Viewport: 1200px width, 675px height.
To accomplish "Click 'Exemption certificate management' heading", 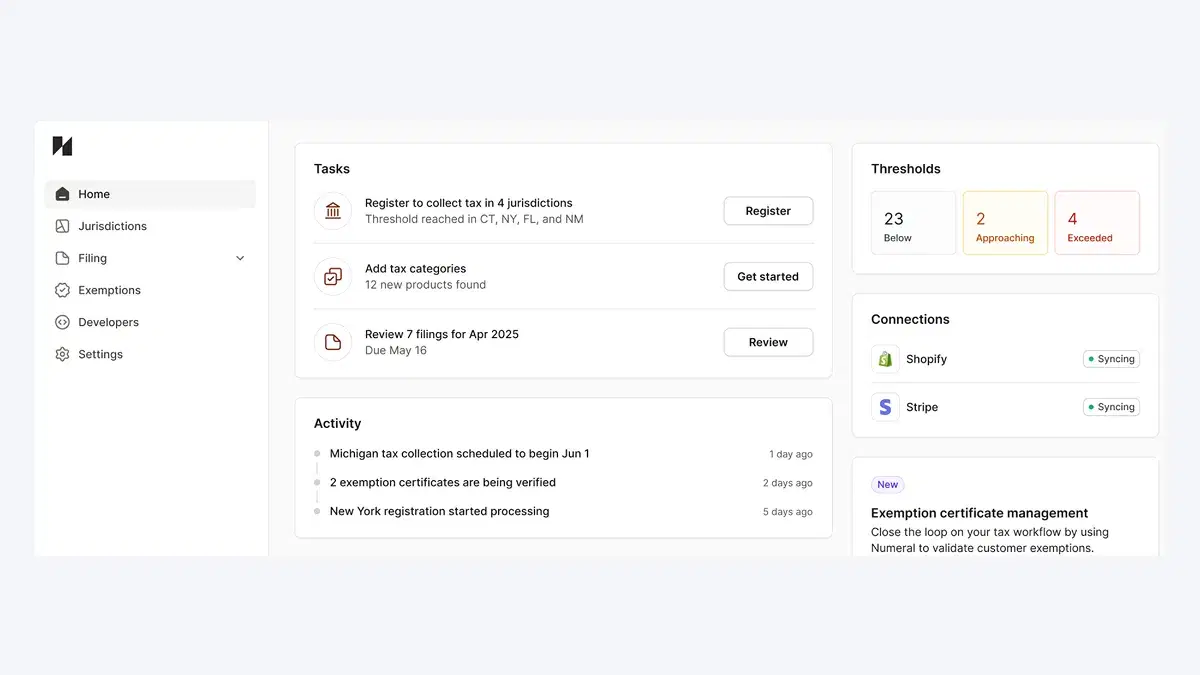I will 980,513.
